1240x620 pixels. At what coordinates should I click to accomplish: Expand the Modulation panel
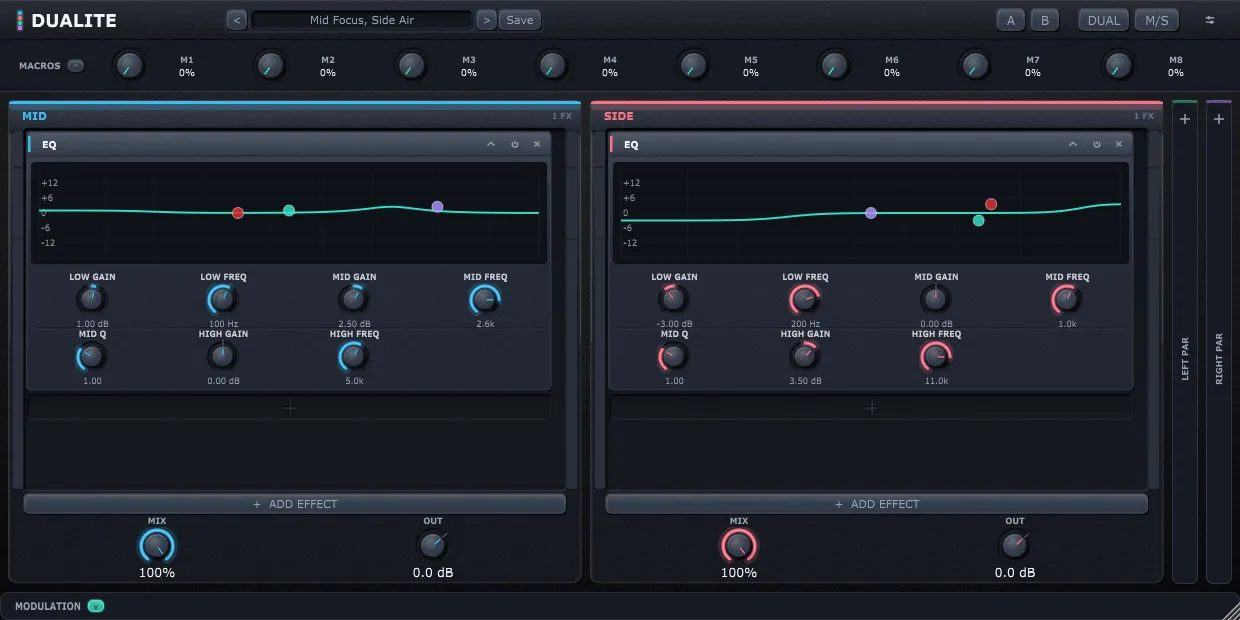coord(96,606)
